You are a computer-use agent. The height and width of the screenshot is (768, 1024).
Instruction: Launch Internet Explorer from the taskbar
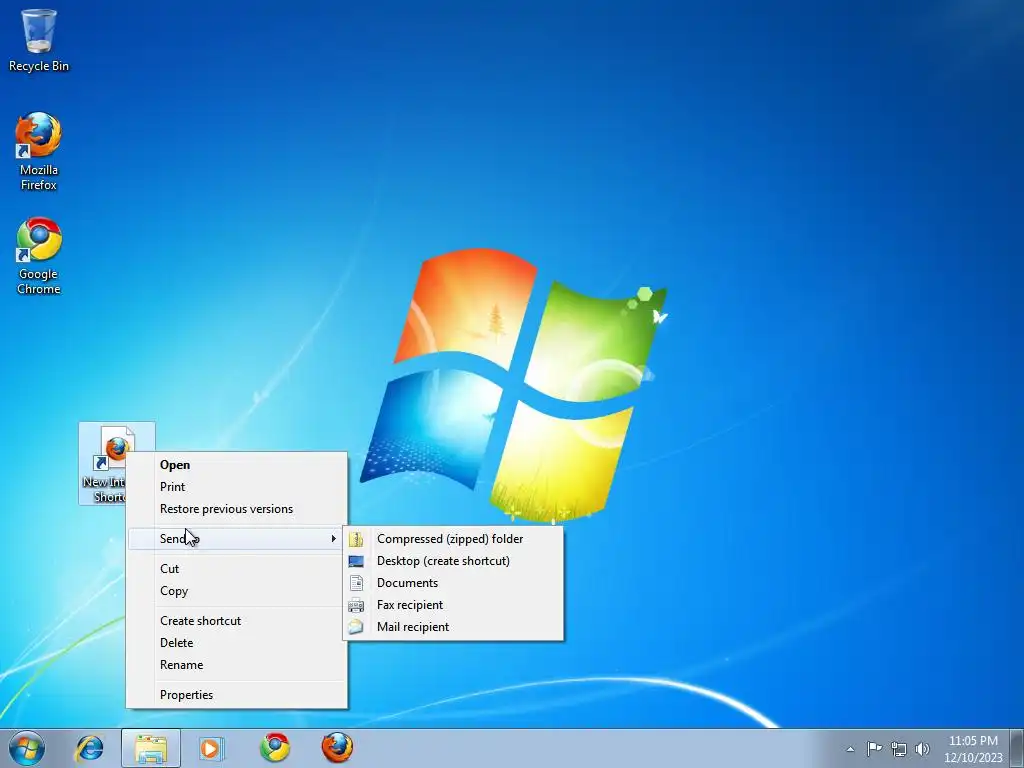[x=89, y=748]
